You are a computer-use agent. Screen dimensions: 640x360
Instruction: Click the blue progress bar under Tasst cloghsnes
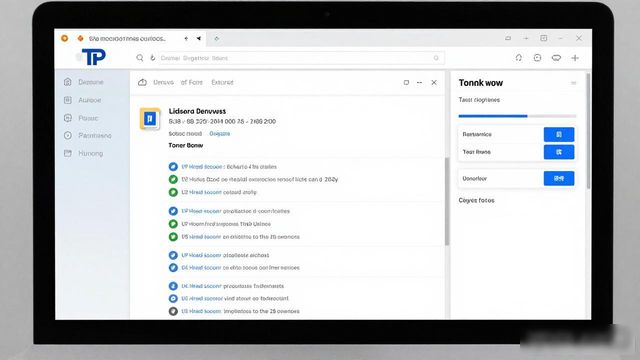[x=493, y=116]
